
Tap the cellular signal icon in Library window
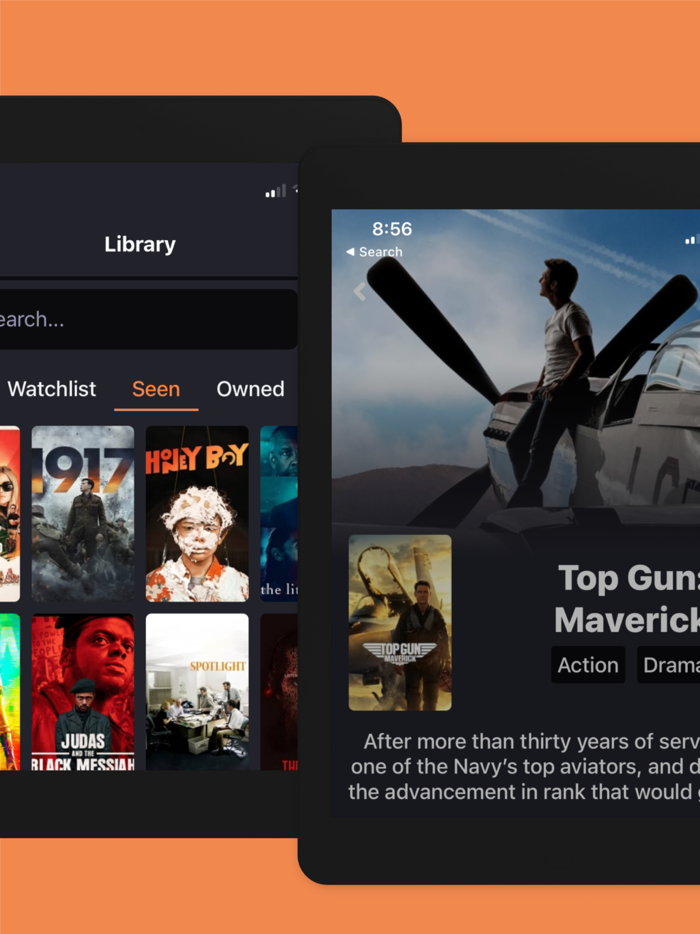276,191
